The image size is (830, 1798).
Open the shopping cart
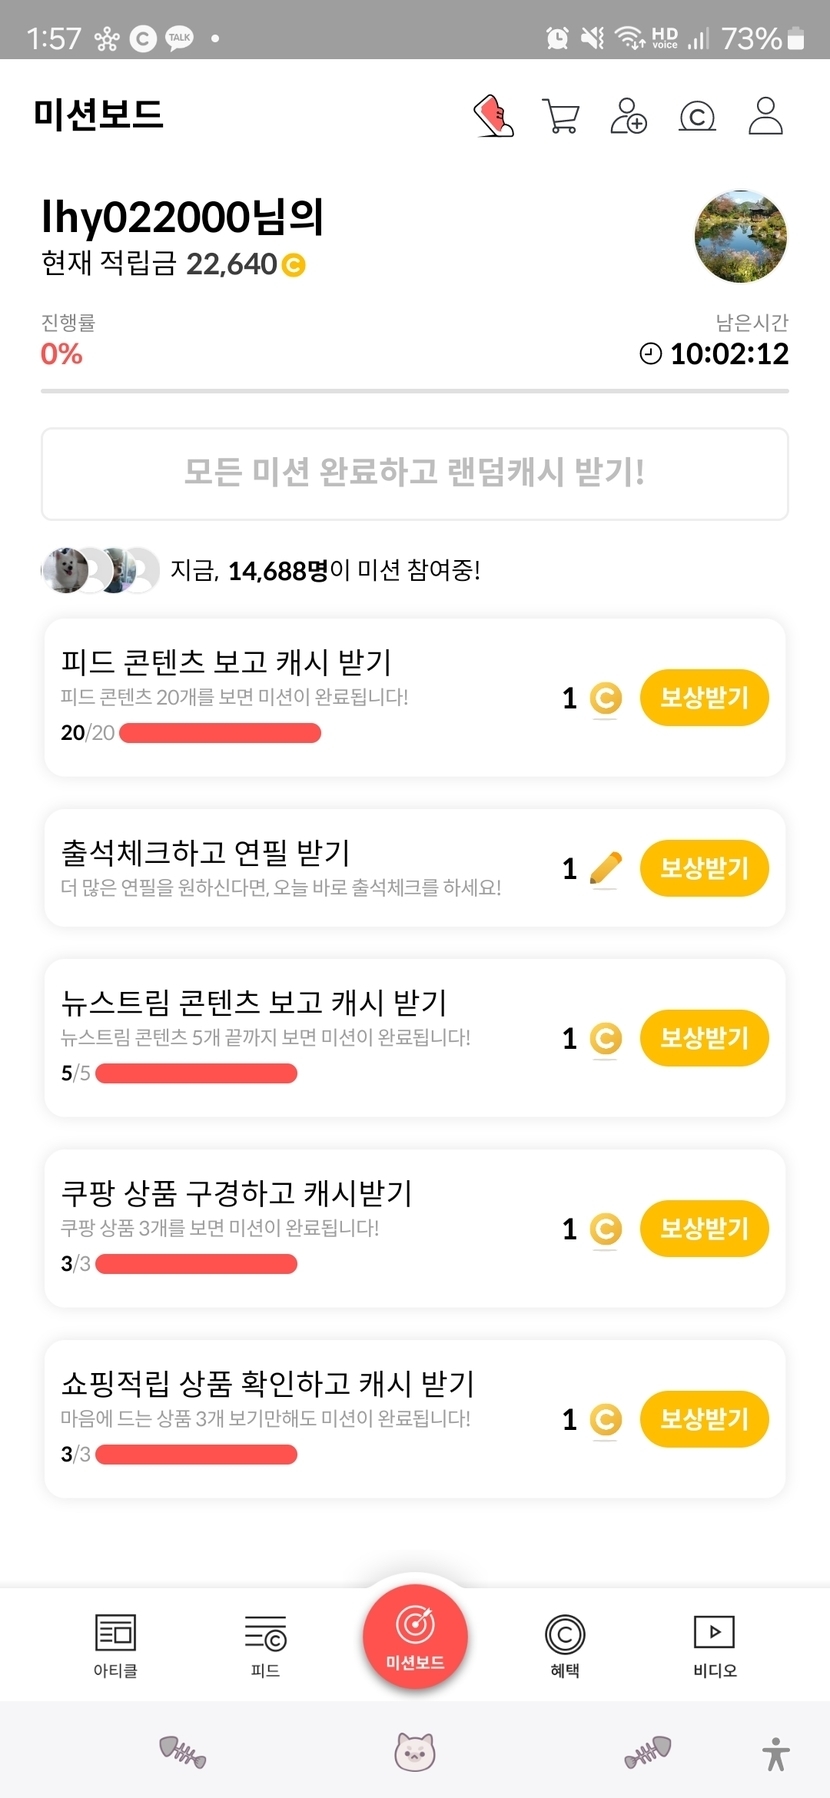560,116
